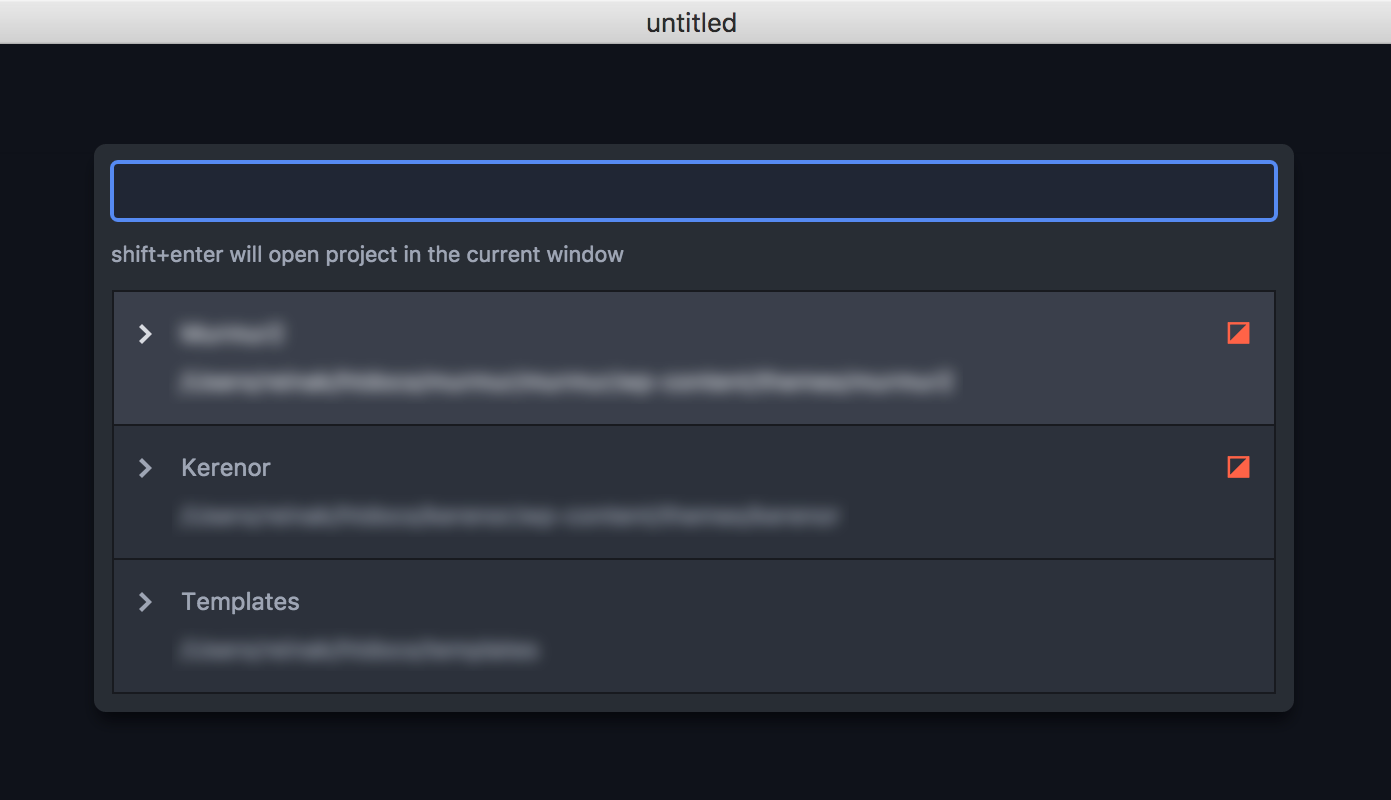Viewport: 1391px width, 800px height.
Task: Click the orange dev-mode icon on Kerenor row
Action: click(1238, 467)
